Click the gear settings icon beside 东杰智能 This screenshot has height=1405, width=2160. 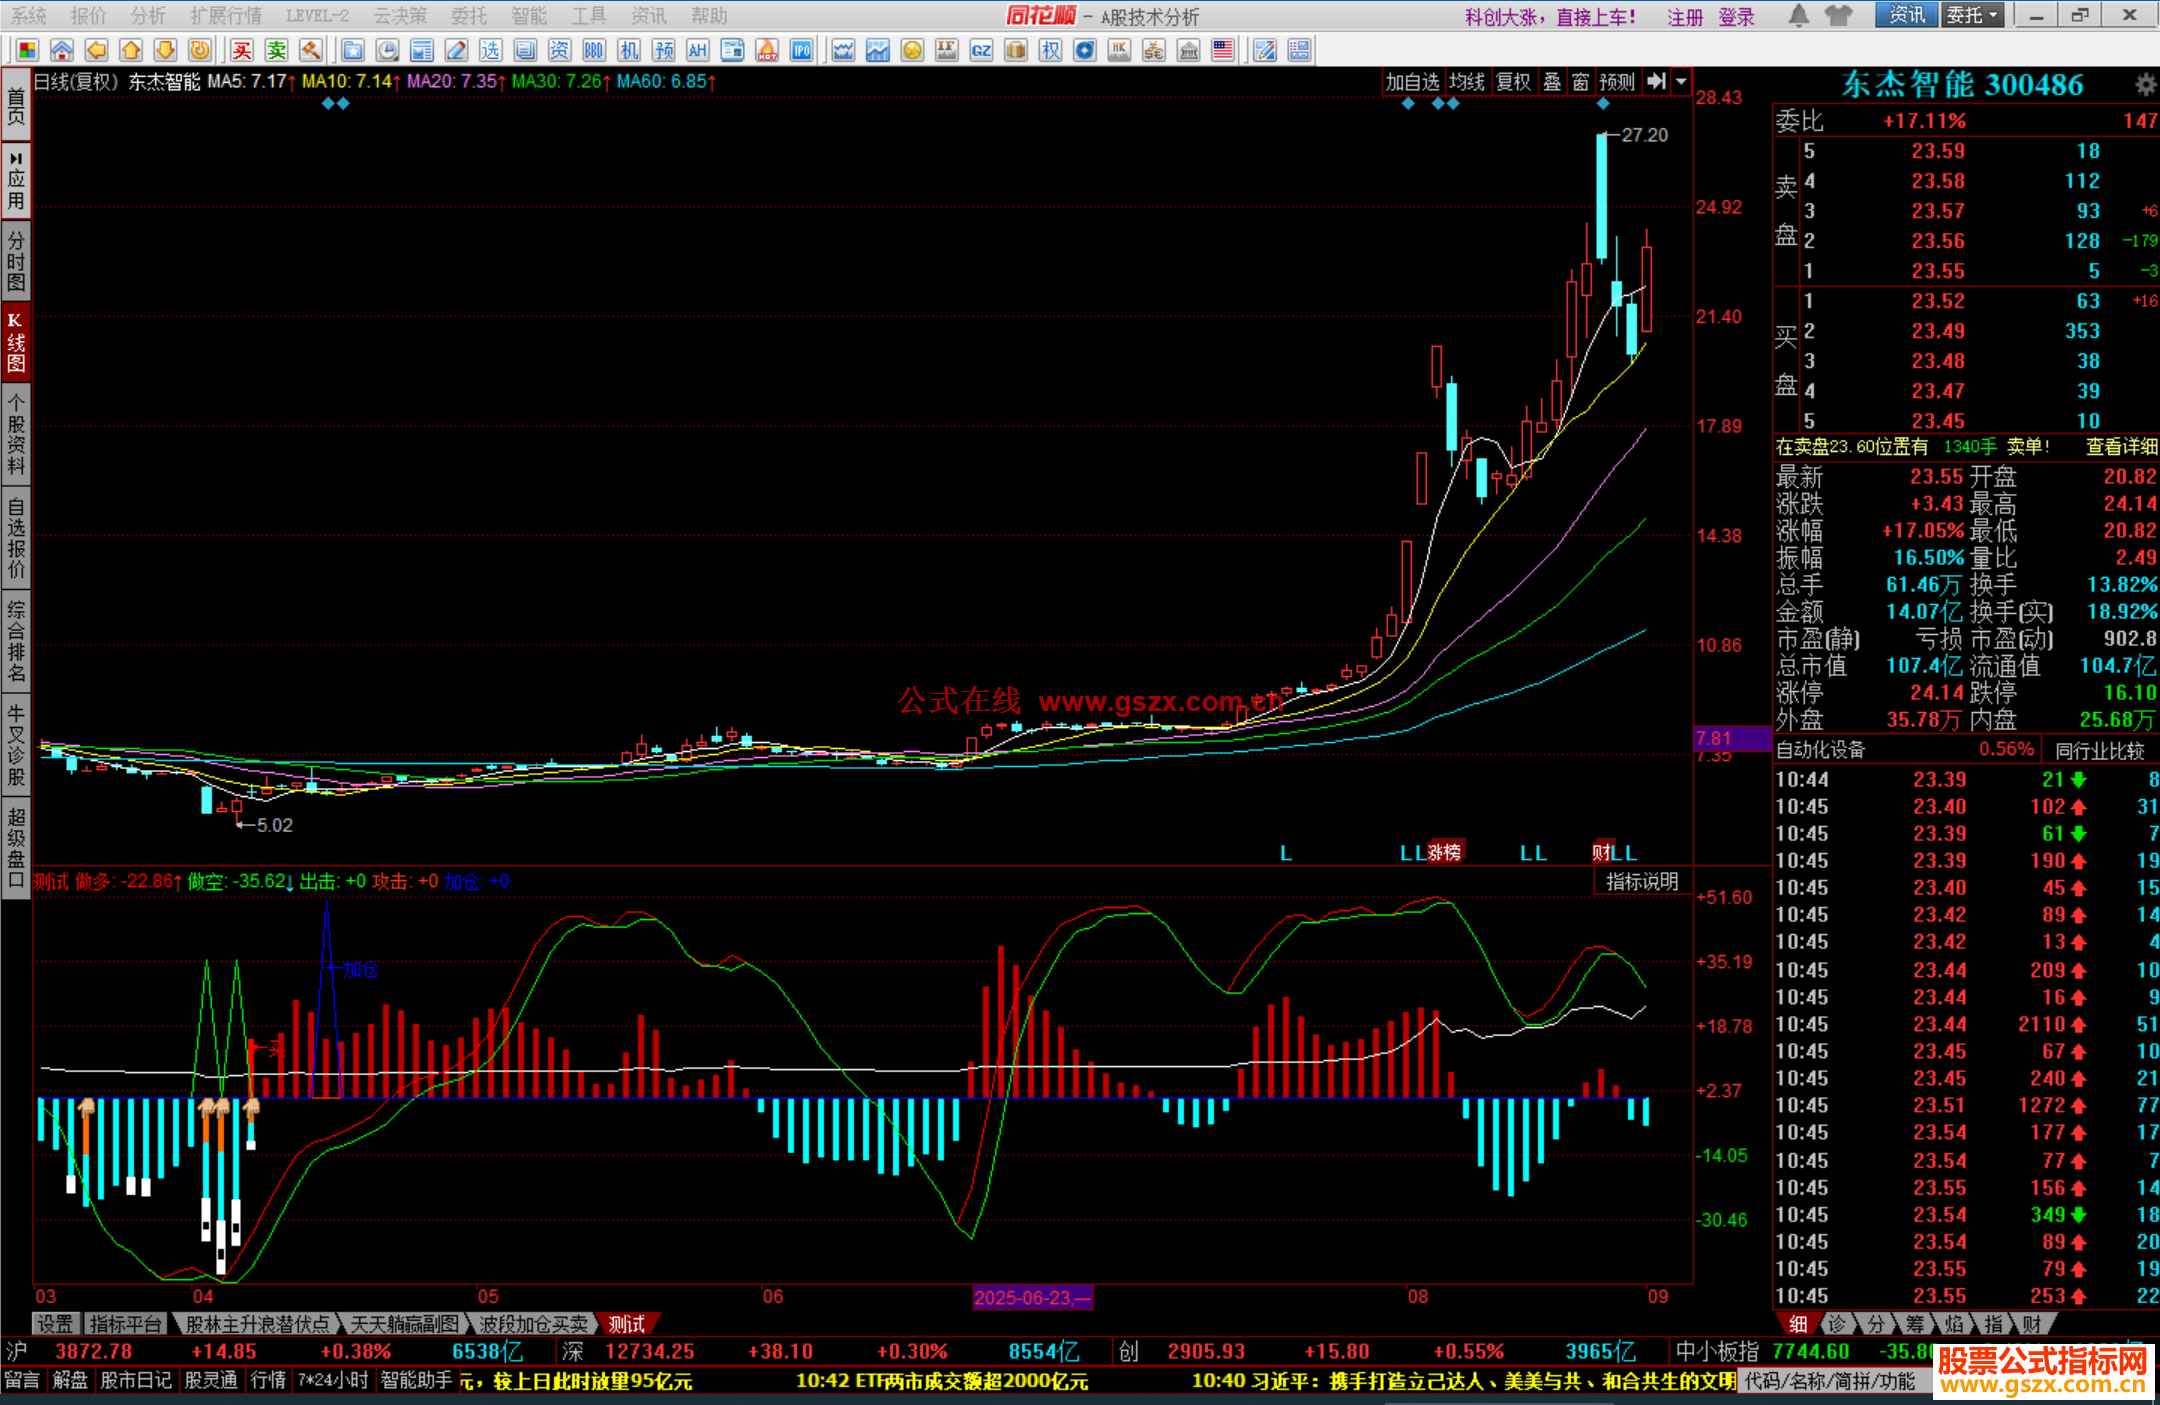point(2145,84)
